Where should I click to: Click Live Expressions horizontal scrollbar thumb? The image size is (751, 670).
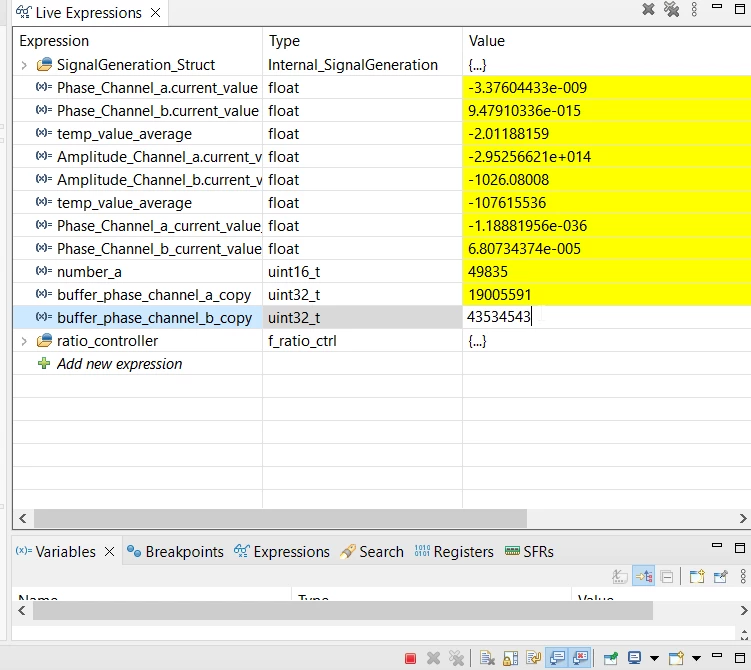point(280,519)
